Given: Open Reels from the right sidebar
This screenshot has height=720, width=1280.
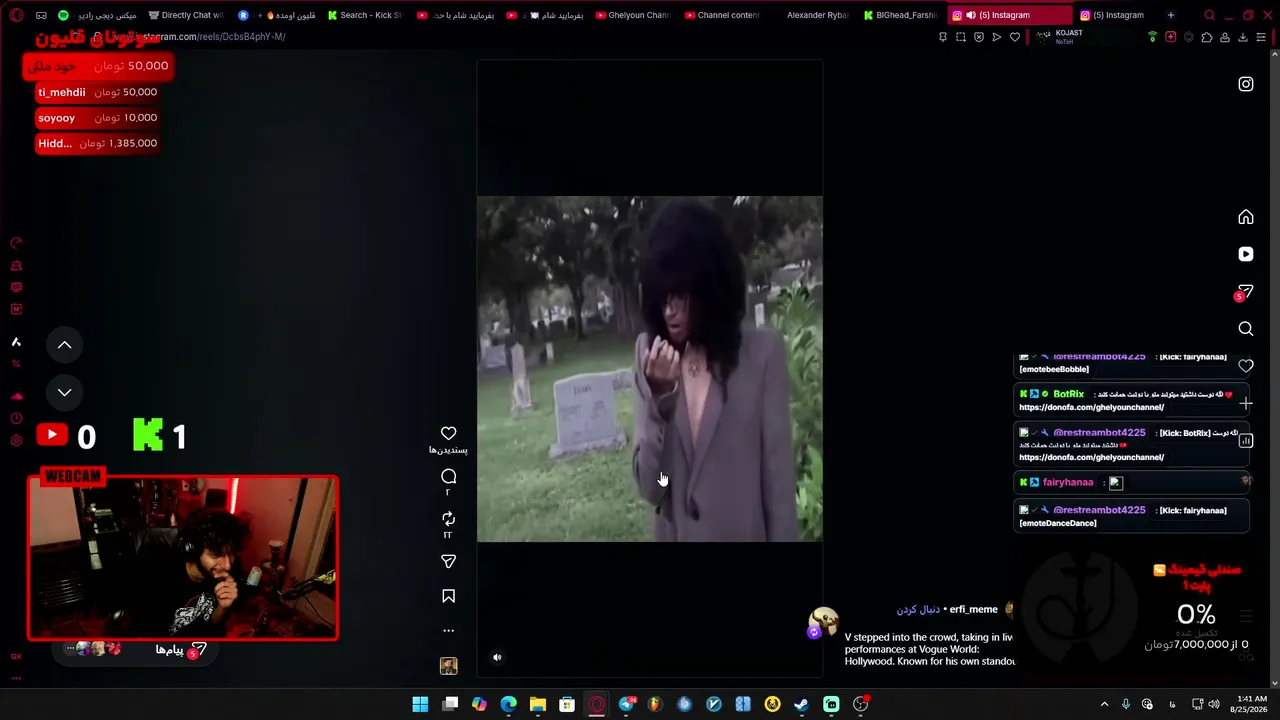Looking at the screenshot, I should click(1245, 254).
